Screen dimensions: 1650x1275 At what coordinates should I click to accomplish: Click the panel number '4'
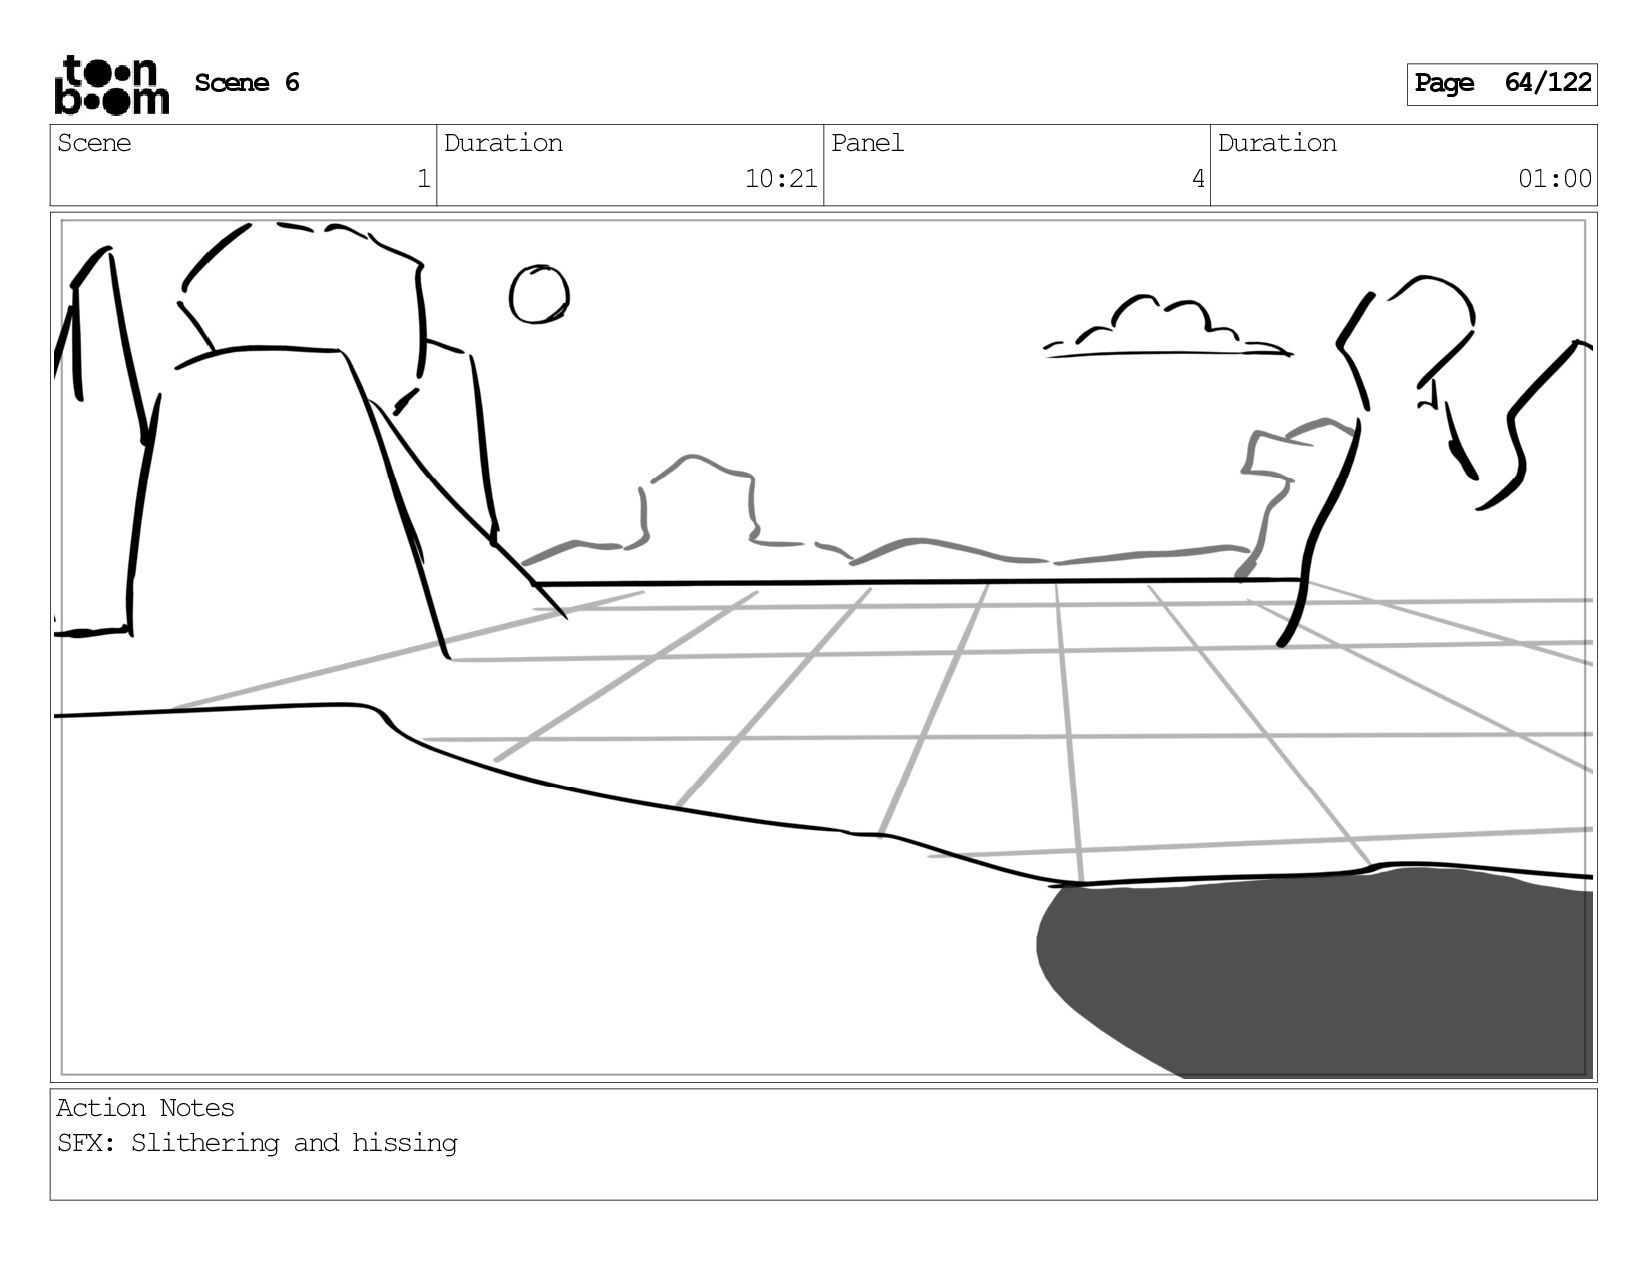[x=1198, y=179]
